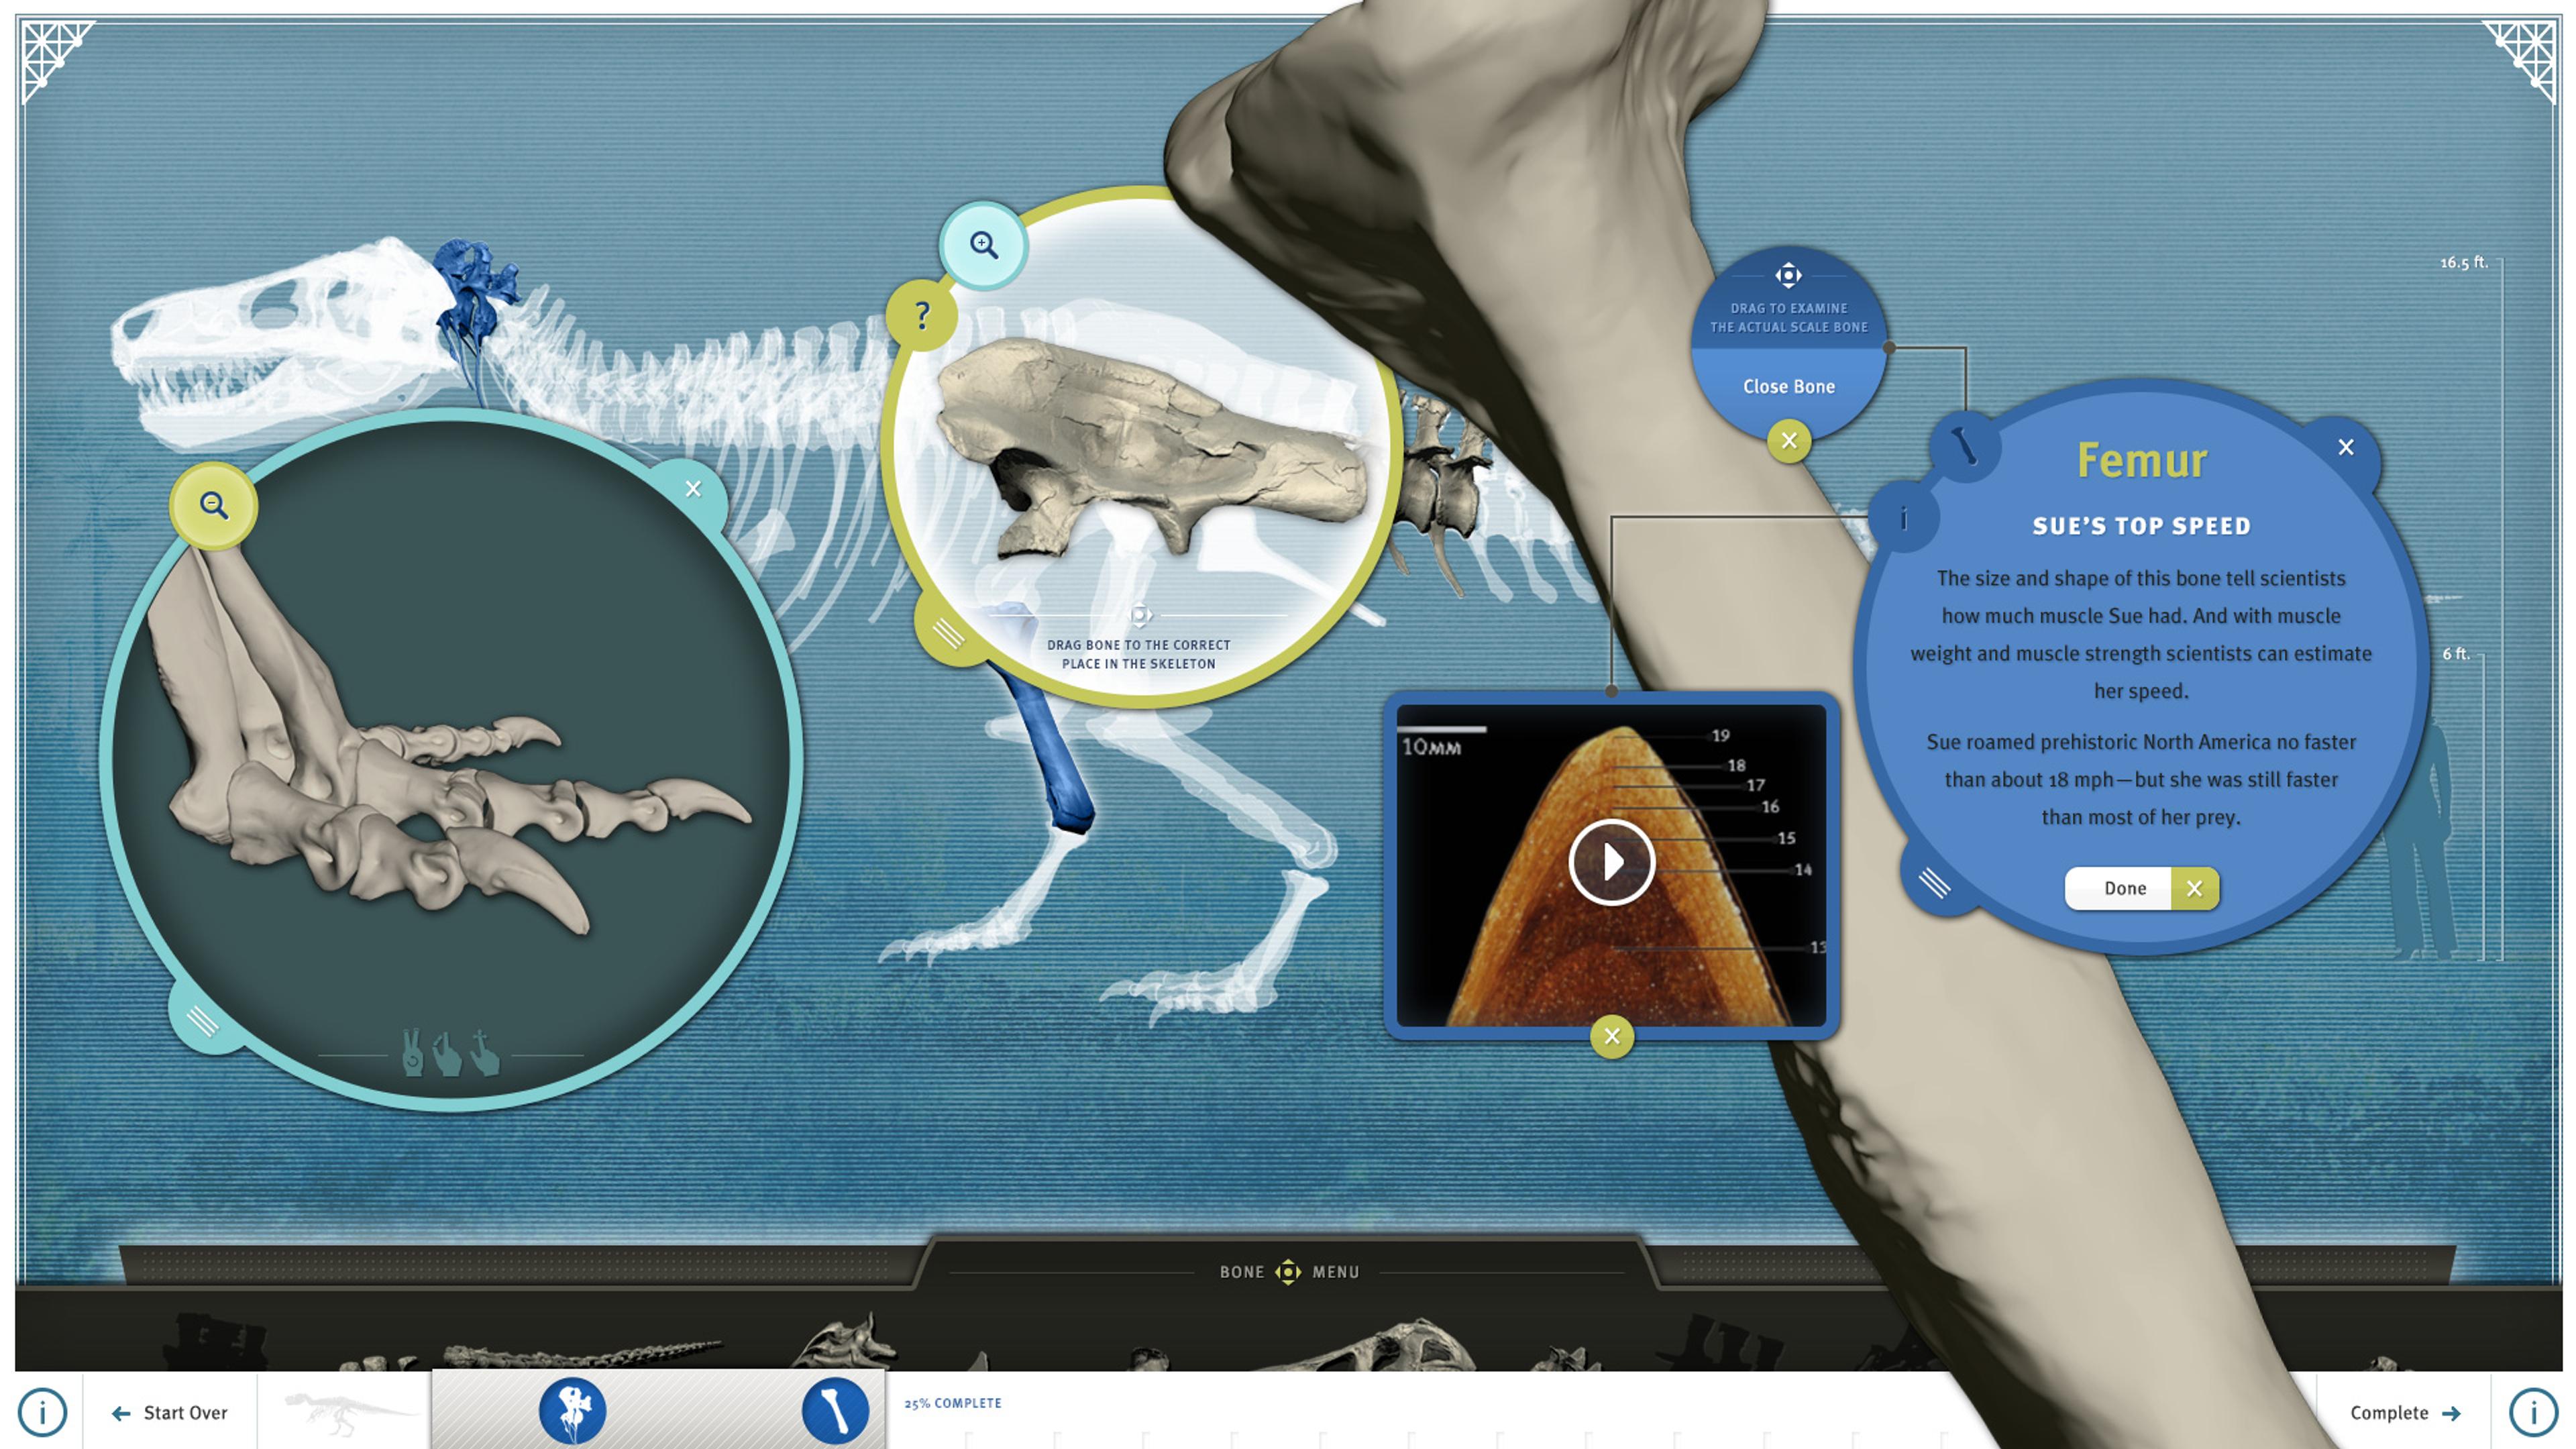This screenshot has width=2576, height=1449.
Task: Select the info 'i' tab on Femur panel
Action: [1903, 518]
